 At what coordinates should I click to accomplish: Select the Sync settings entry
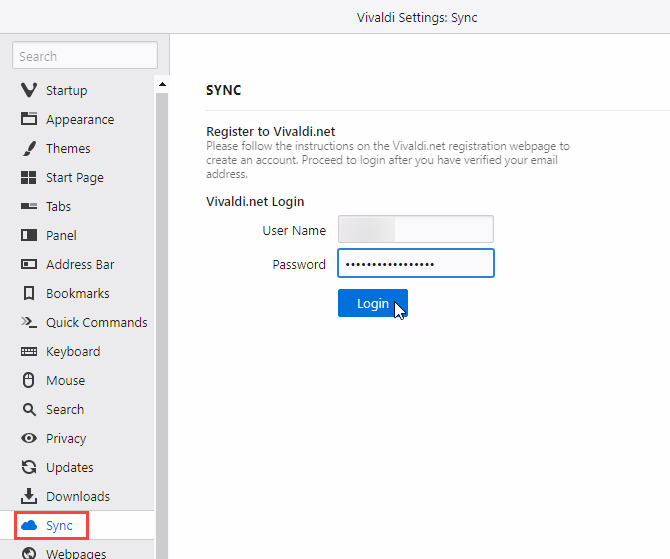[x=77, y=525]
